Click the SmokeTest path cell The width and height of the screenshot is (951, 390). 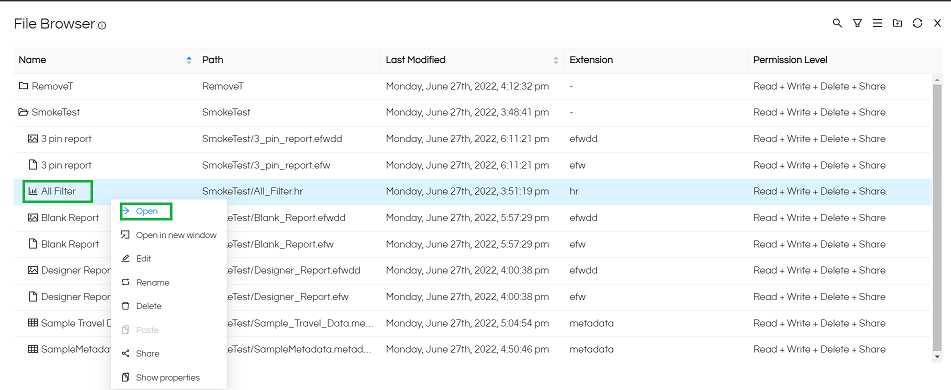pos(226,112)
